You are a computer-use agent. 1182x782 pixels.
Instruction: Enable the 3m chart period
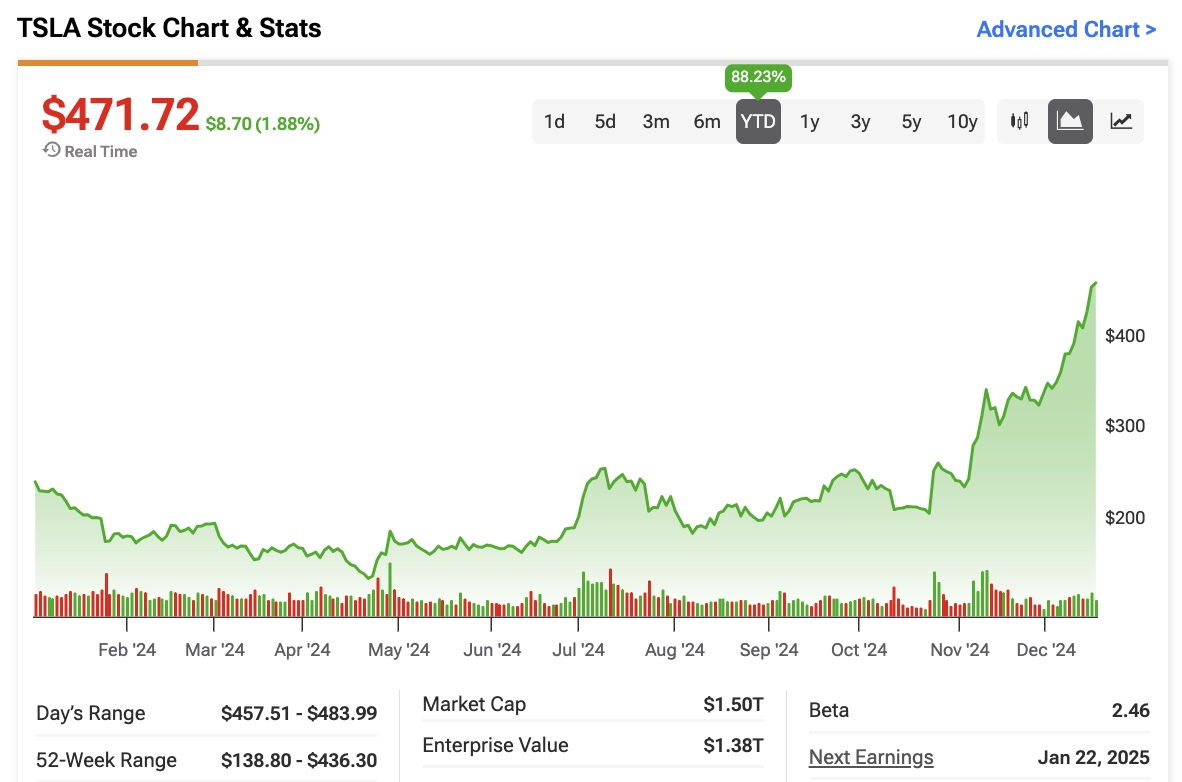(x=656, y=121)
